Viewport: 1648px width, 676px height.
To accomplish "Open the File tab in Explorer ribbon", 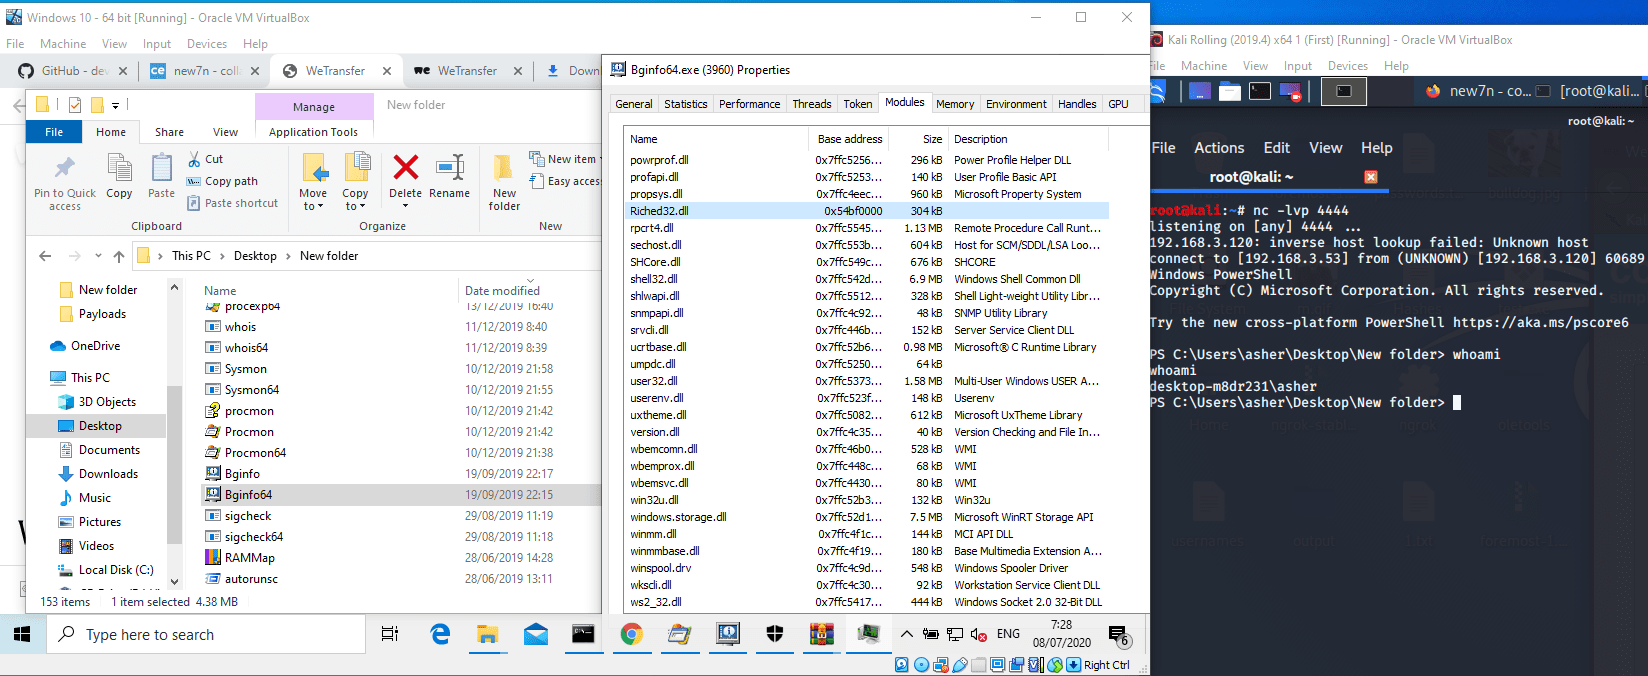I will coord(54,132).
